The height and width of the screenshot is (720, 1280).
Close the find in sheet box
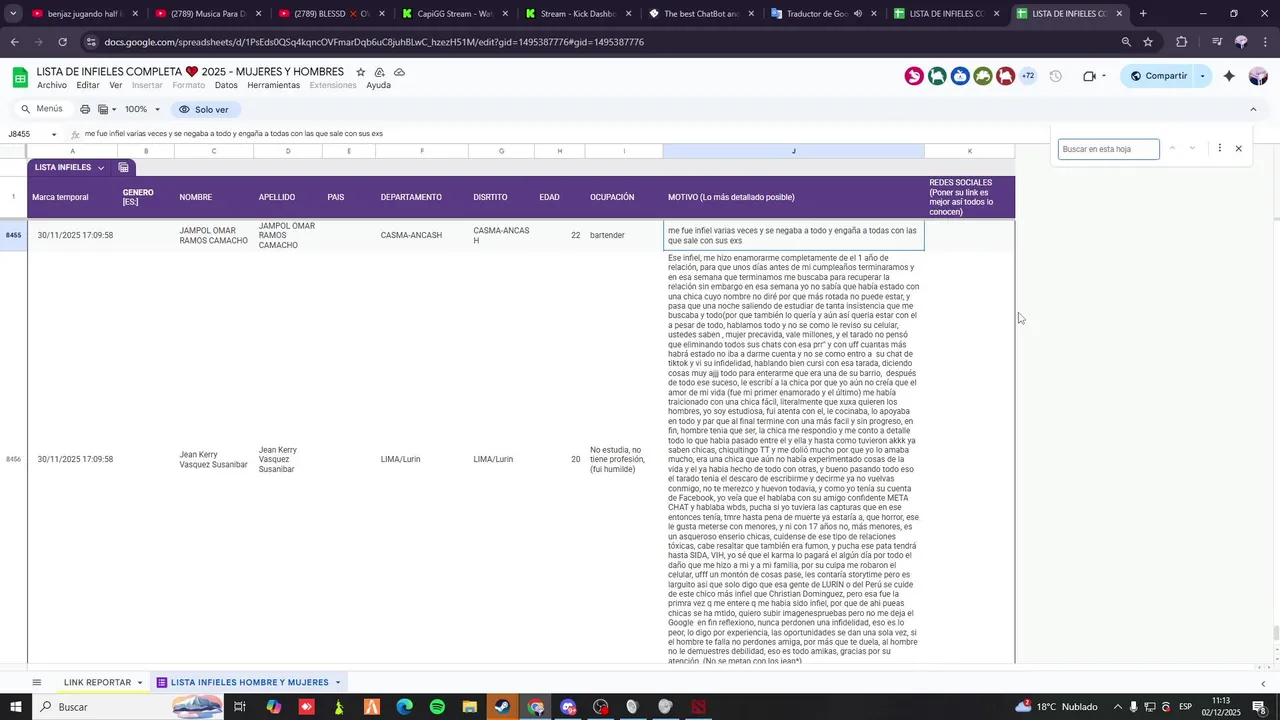pos(1238,148)
